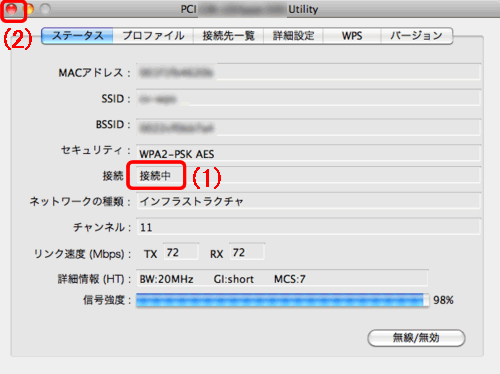
Task: Click the BSSID value field
Action: (x=308, y=127)
